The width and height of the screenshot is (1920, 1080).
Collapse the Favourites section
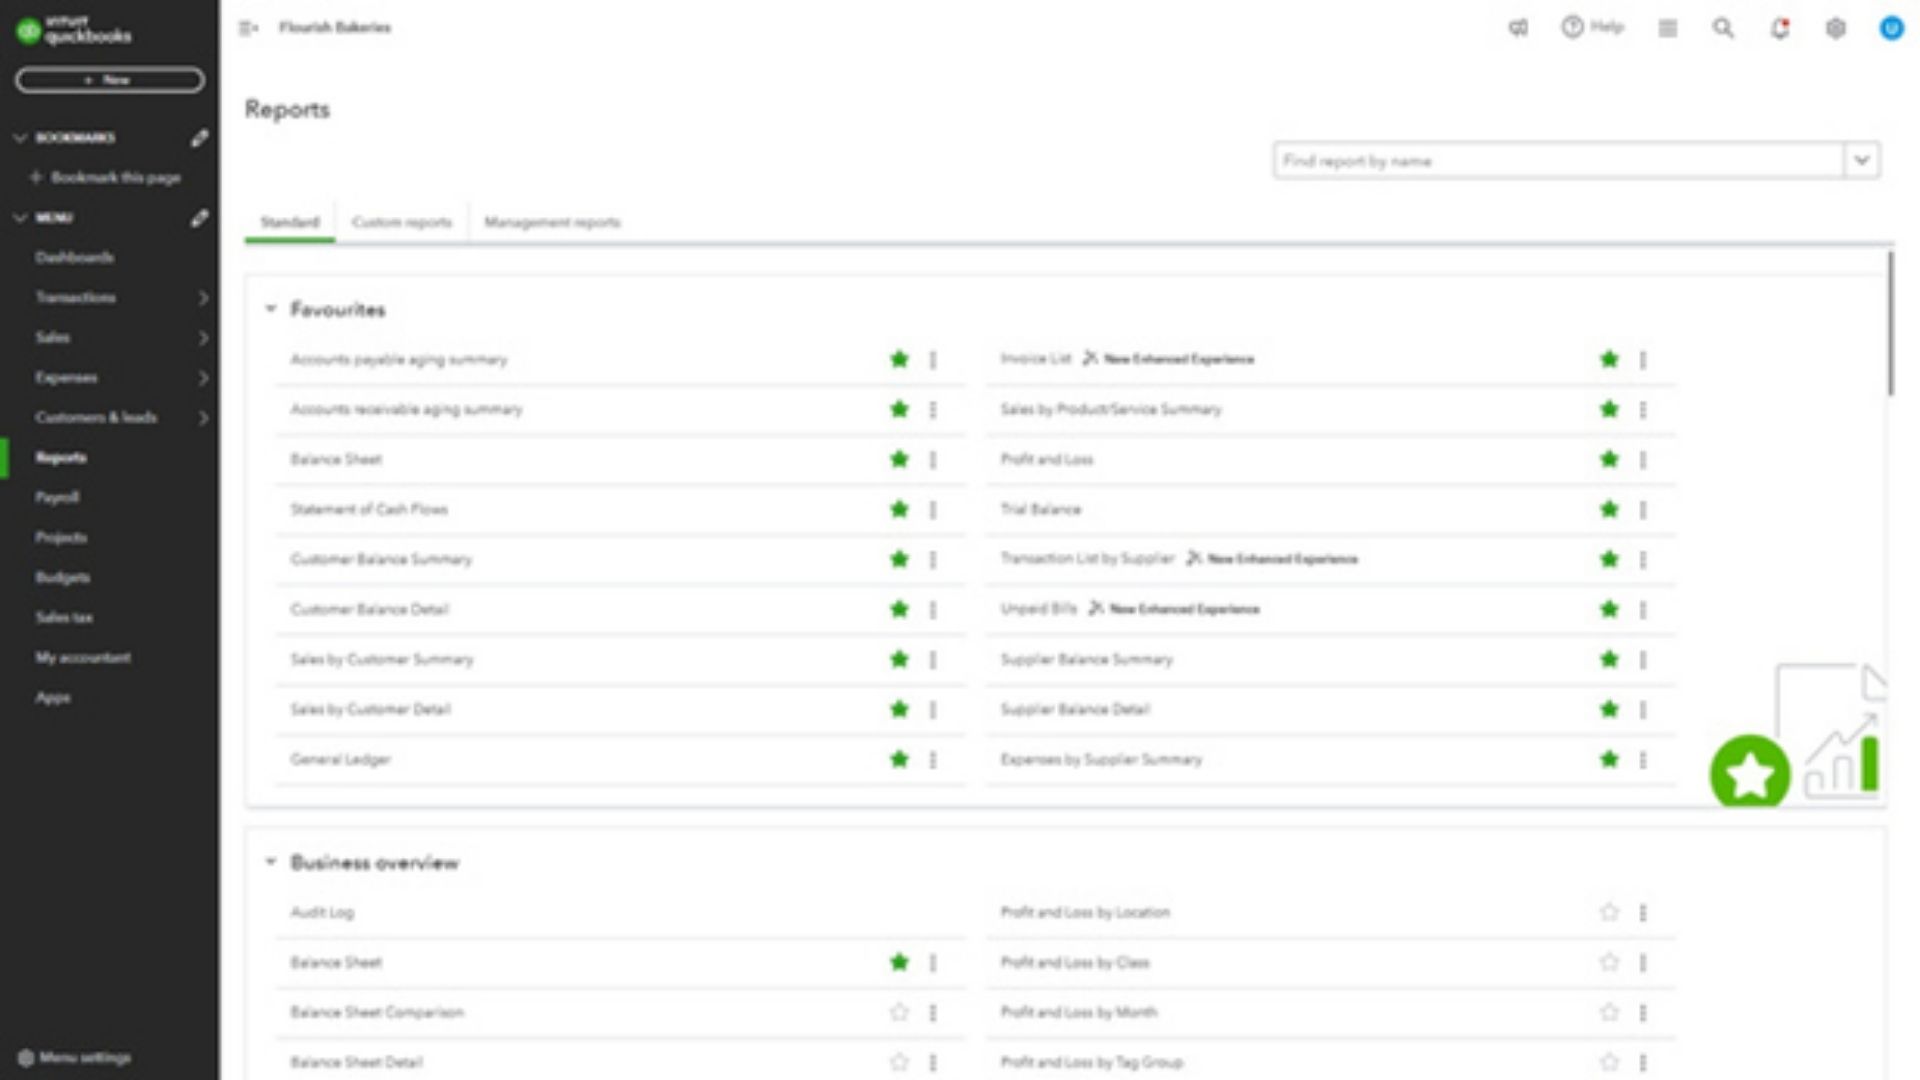click(270, 309)
